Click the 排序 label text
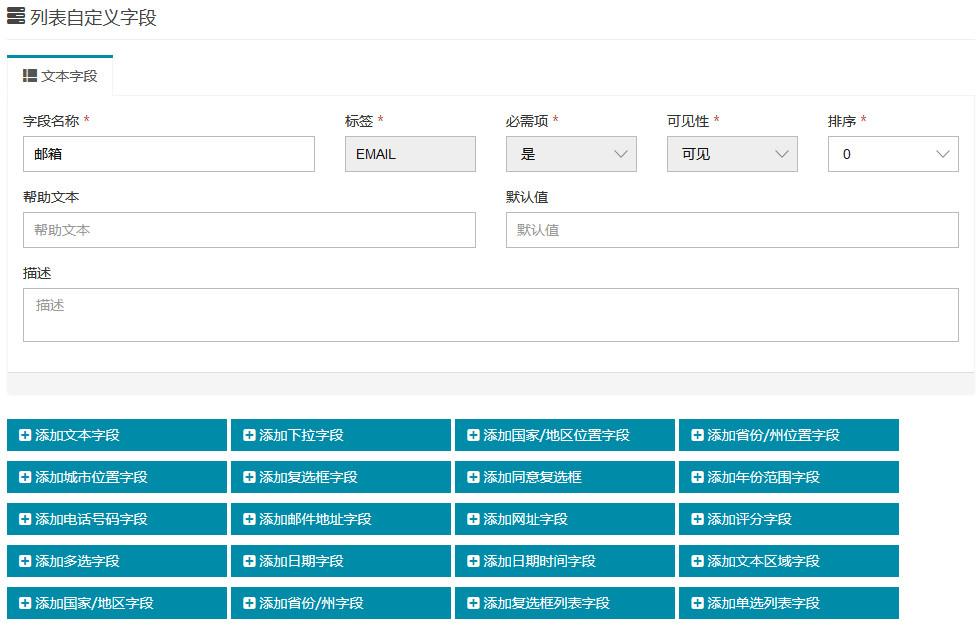Viewport: 979px width, 627px height. tap(842, 121)
